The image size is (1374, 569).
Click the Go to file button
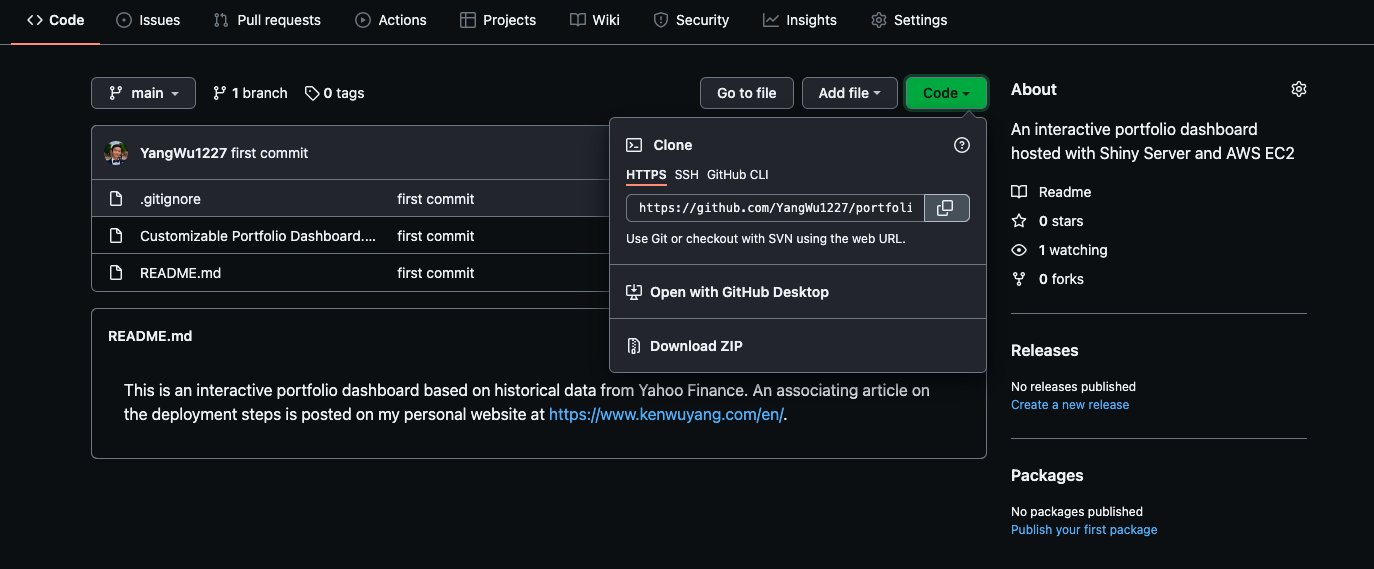pyautogui.click(x=746, y=93)
